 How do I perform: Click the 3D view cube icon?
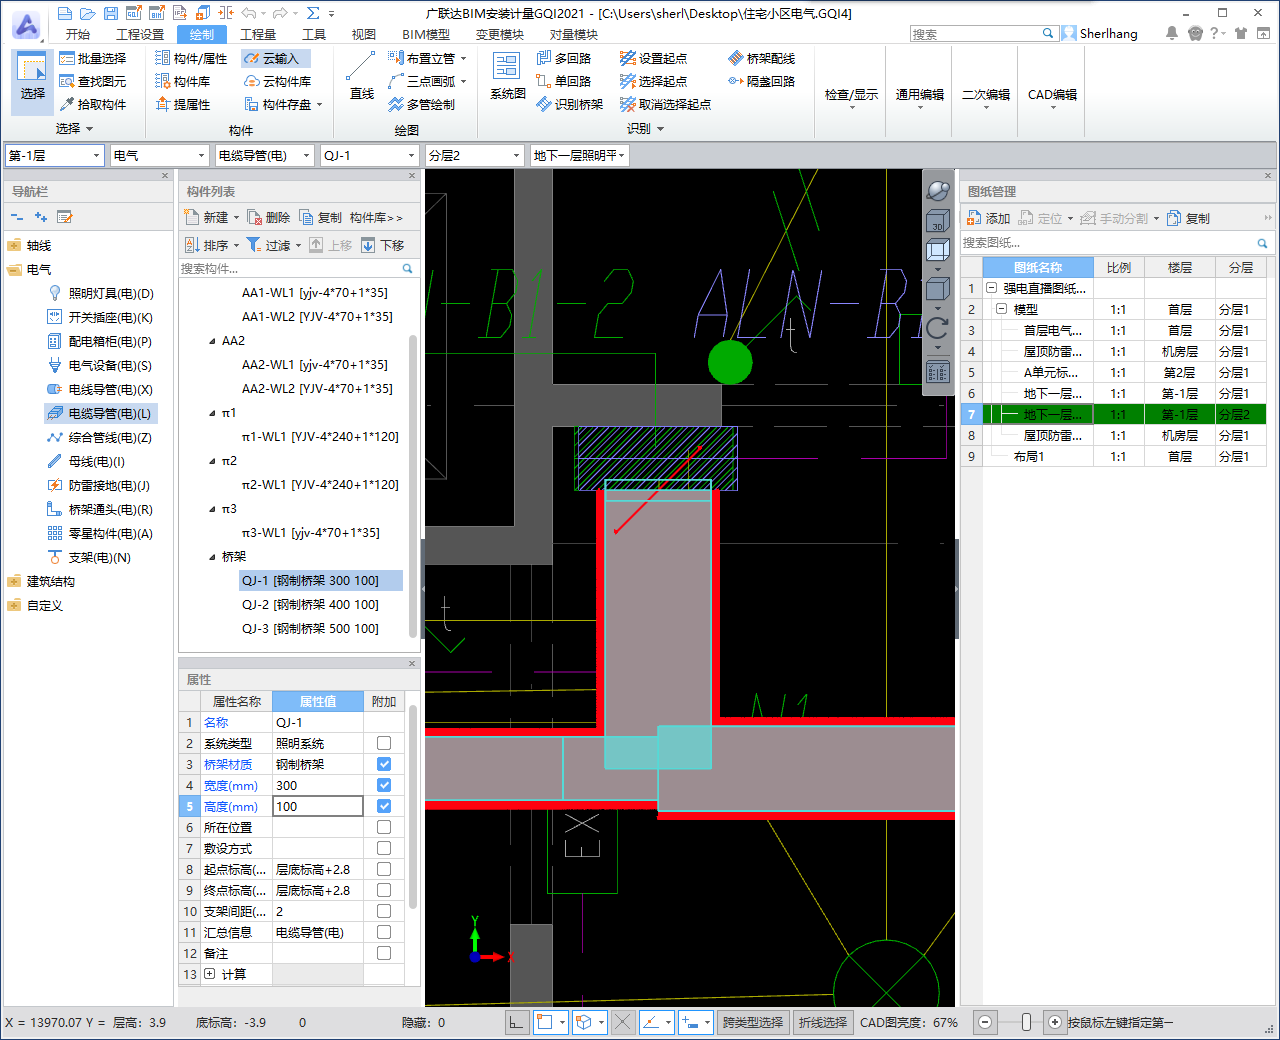click(x=937, y=220)
